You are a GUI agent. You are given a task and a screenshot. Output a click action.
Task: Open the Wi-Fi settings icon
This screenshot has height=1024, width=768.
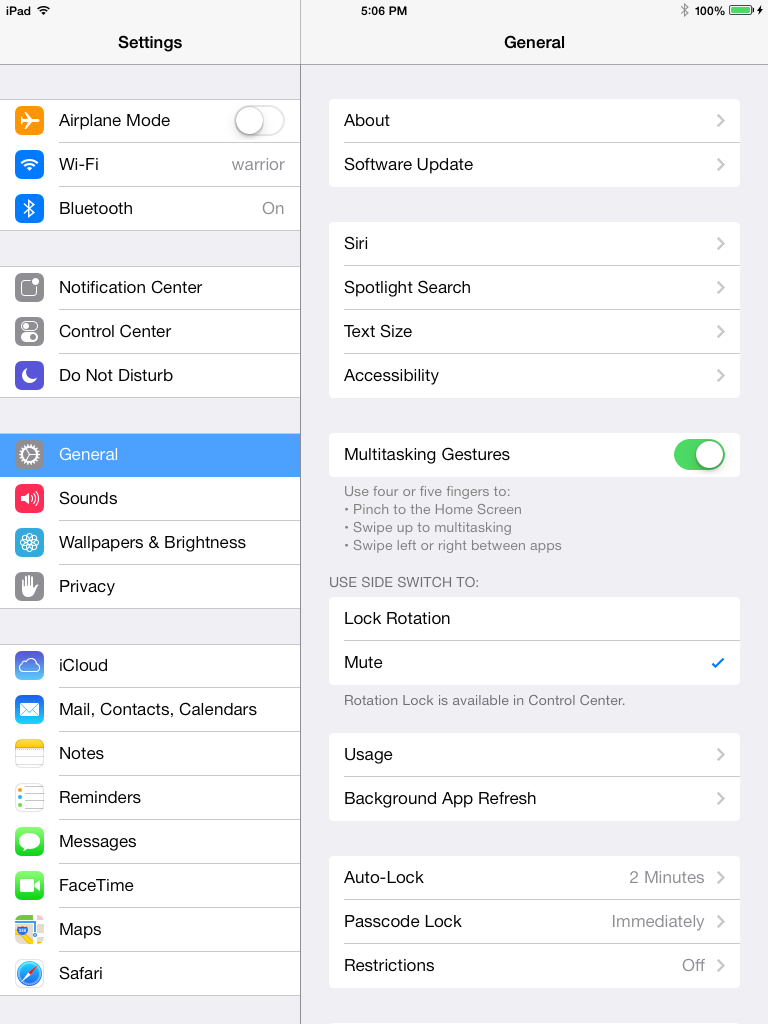pyautogui.click(x=29, y=165)
